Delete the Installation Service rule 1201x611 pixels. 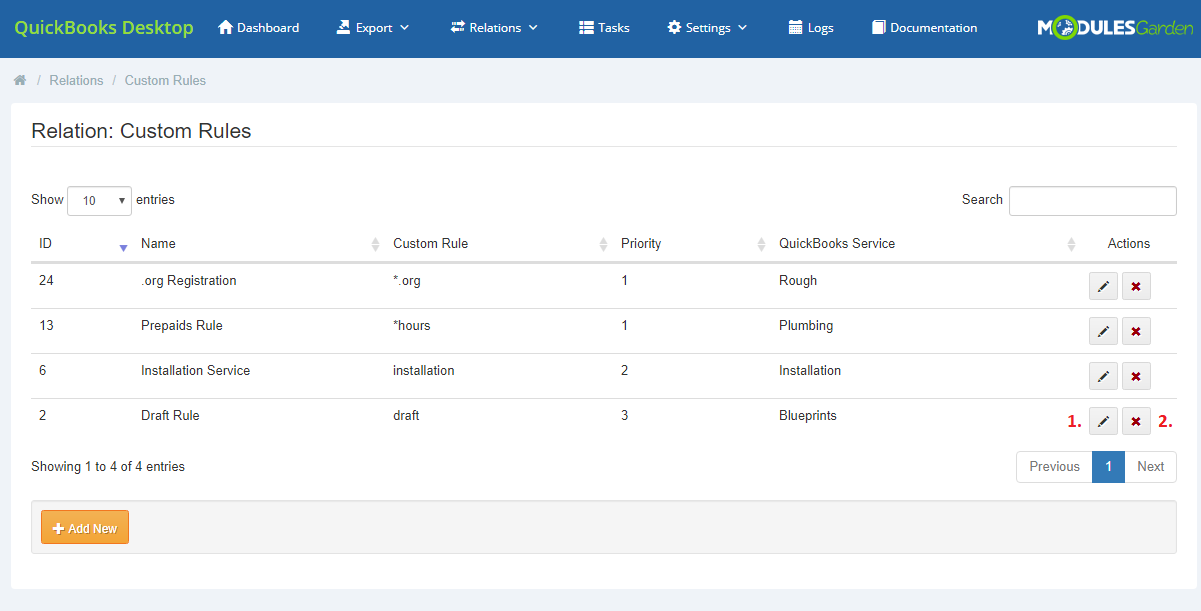[x=1136, y=376]
